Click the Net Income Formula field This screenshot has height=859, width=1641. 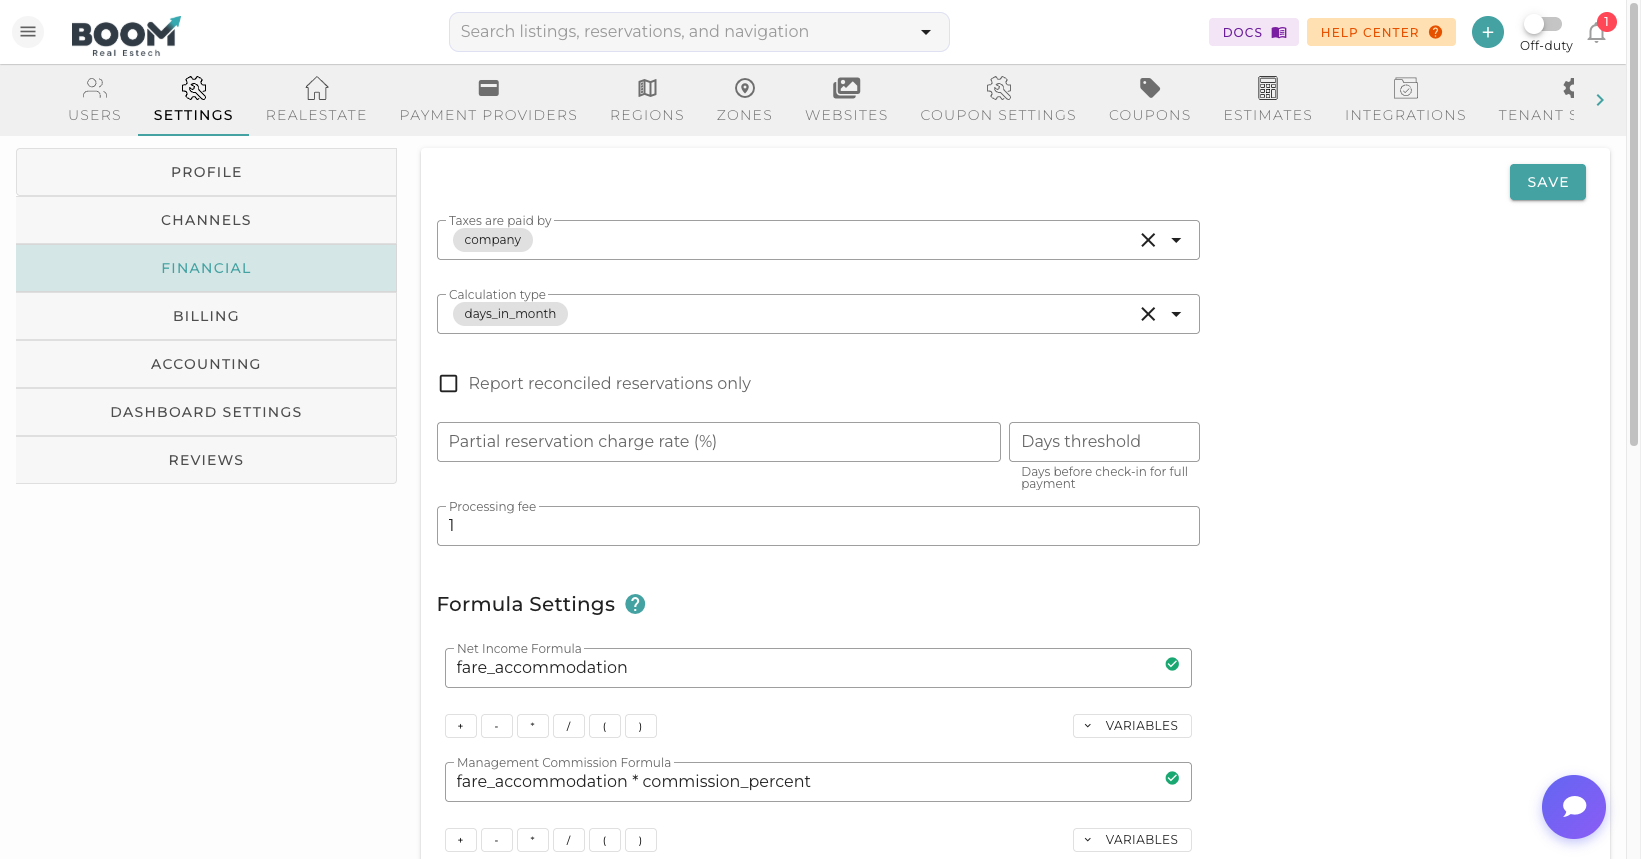coord(818,668)
